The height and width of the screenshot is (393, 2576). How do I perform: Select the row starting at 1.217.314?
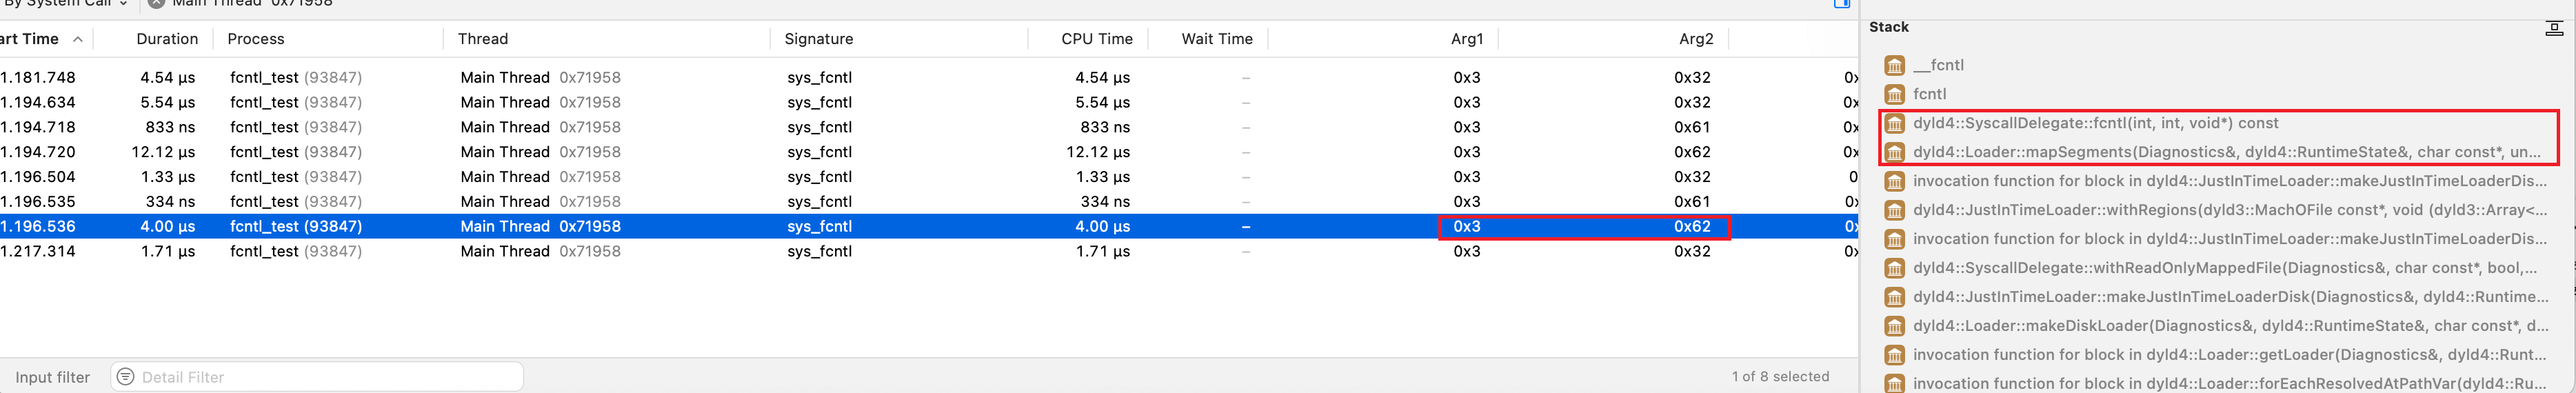pos(928,251)
